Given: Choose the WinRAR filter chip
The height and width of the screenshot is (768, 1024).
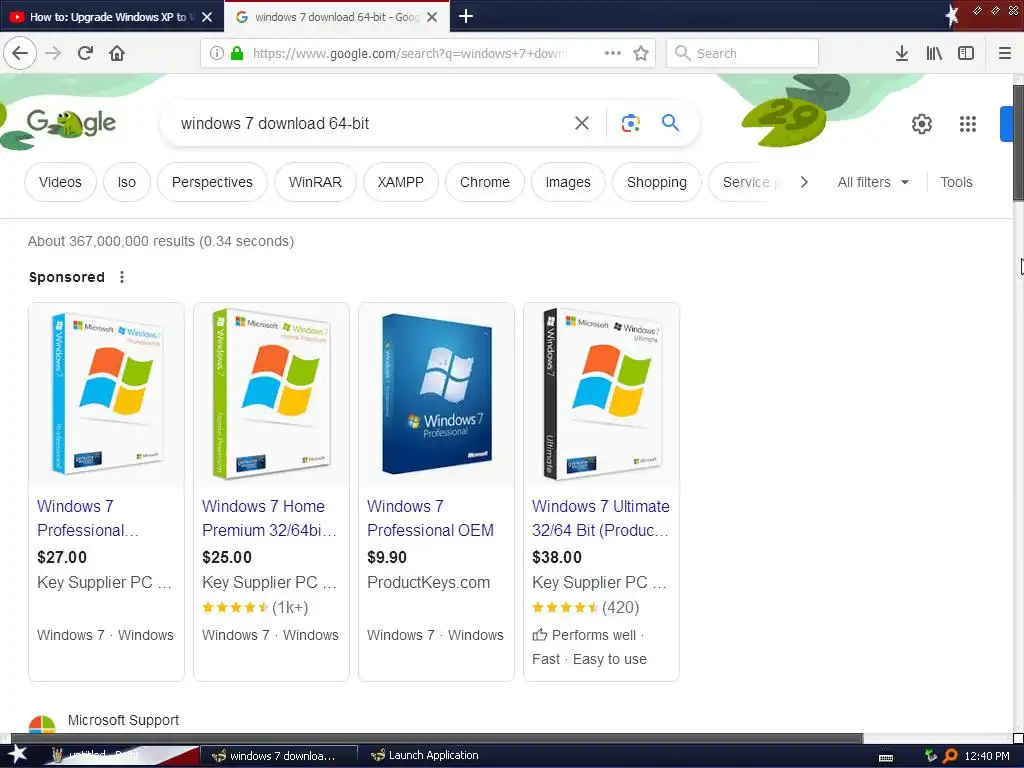Looking at the screenshot, I should [x=315, y=182].
